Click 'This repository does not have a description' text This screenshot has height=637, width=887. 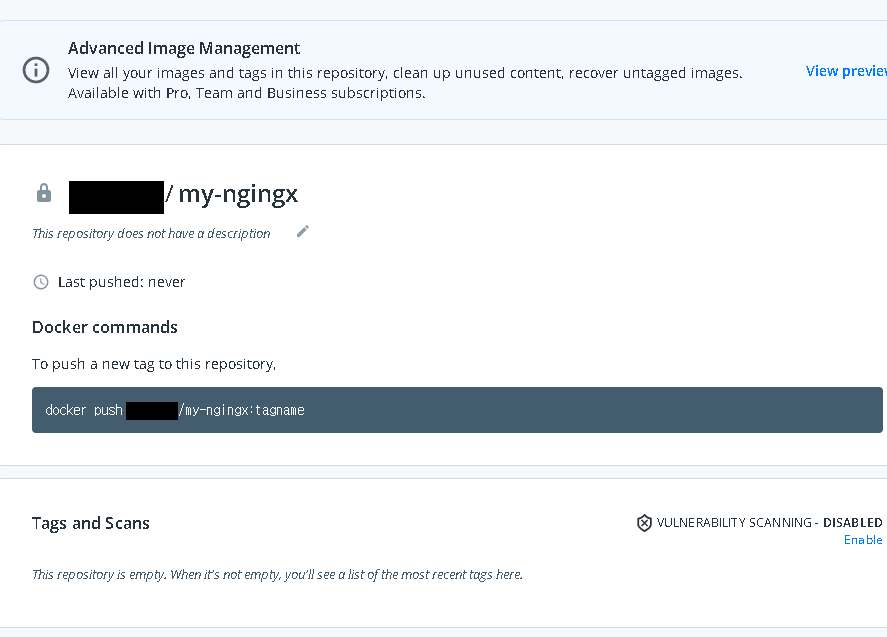(151, 234)
